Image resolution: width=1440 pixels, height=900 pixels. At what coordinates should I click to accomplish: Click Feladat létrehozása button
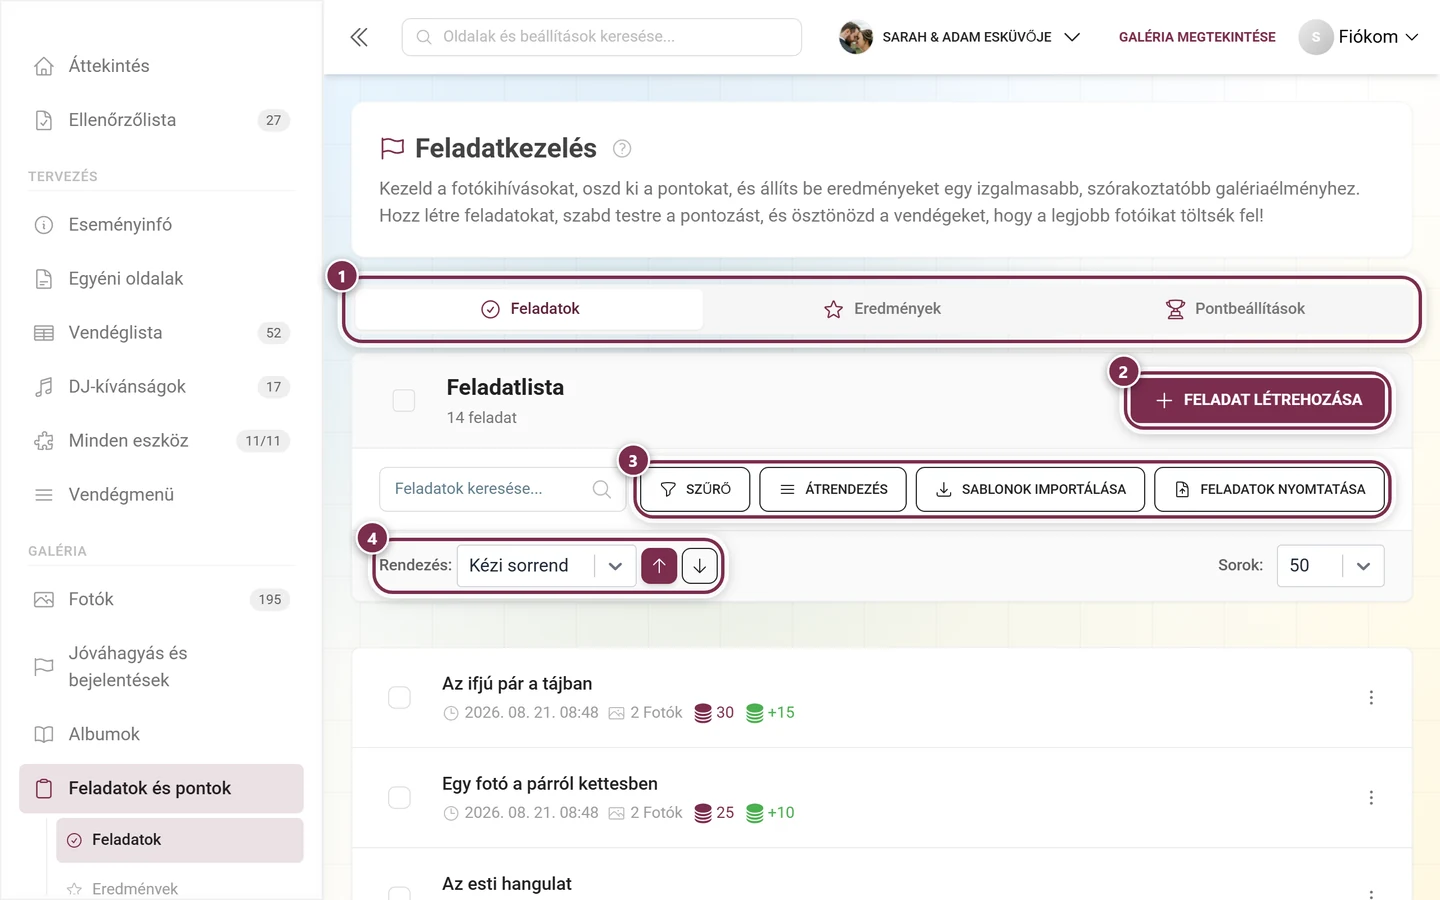pos(1258,400)
